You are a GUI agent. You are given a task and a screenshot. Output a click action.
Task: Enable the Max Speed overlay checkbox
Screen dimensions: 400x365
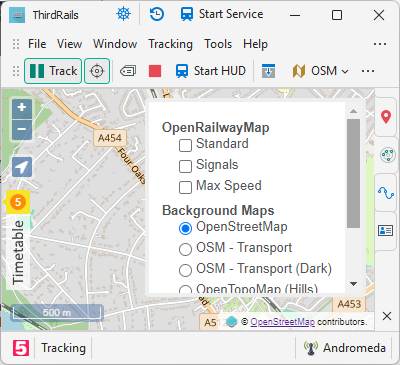[x=185, y=187]
